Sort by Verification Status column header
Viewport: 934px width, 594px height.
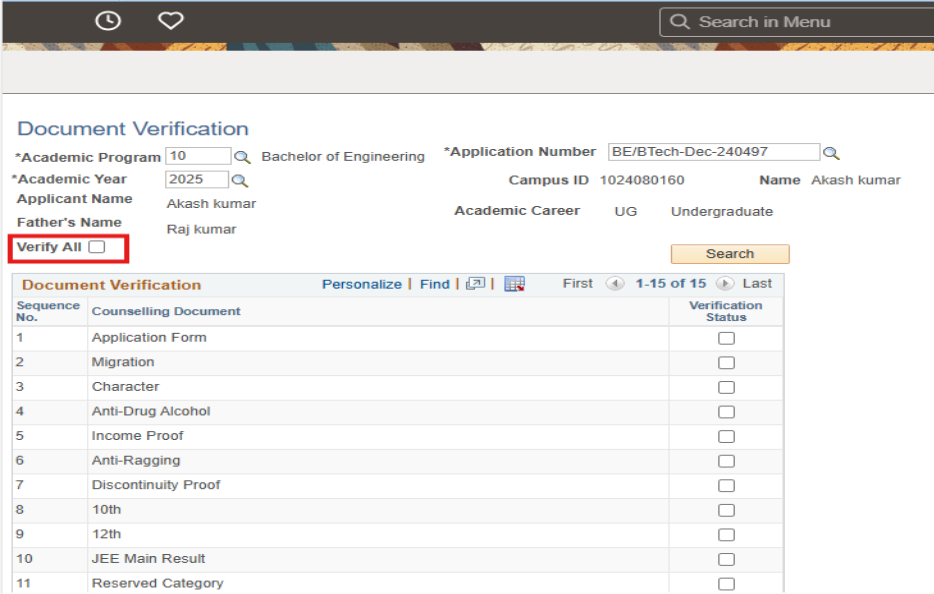726,311
